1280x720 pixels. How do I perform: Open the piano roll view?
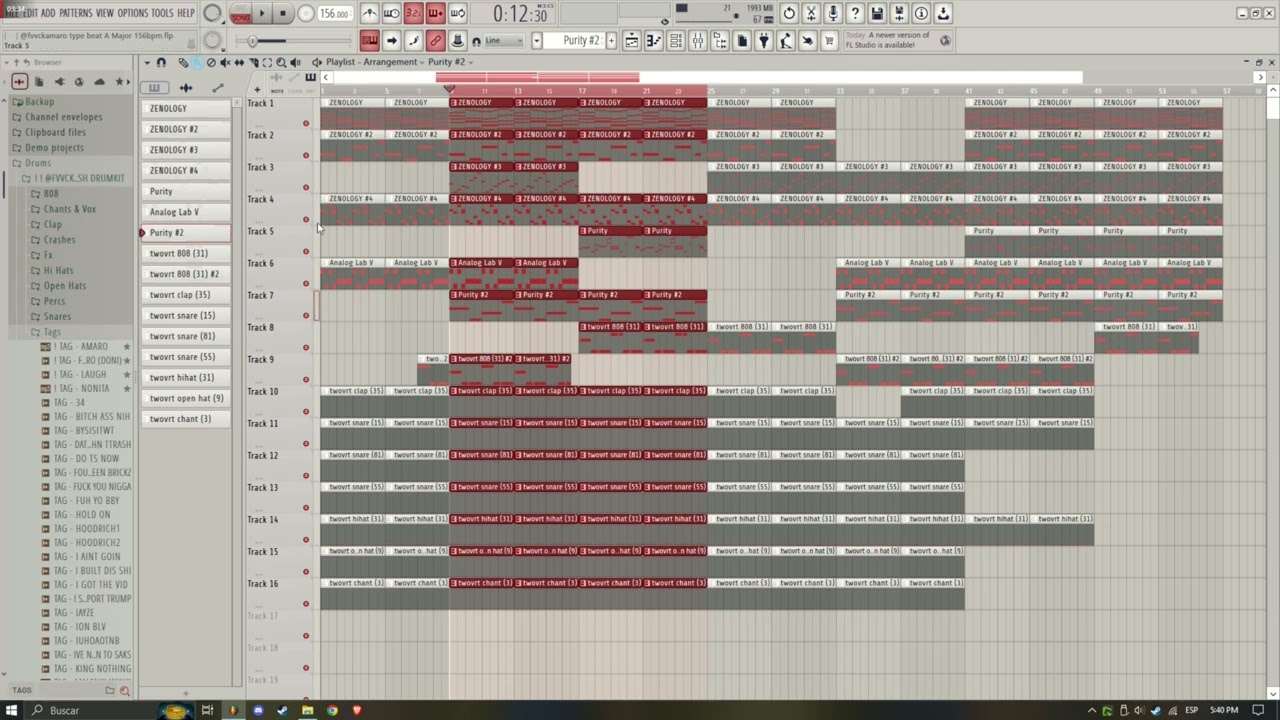tap(653, 41)
